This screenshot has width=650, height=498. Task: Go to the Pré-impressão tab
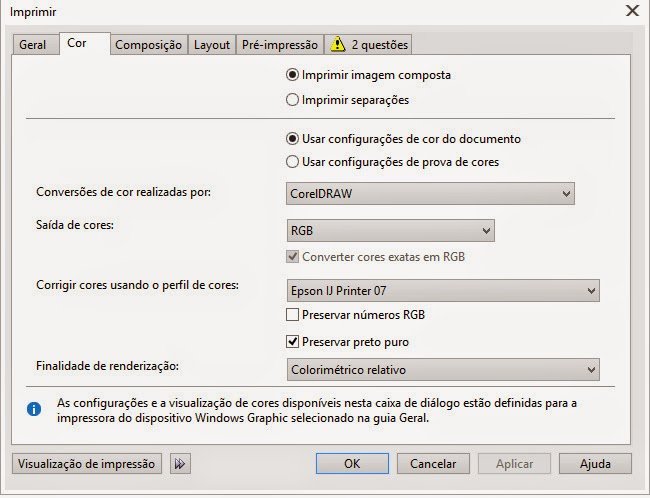click(280, 45)
